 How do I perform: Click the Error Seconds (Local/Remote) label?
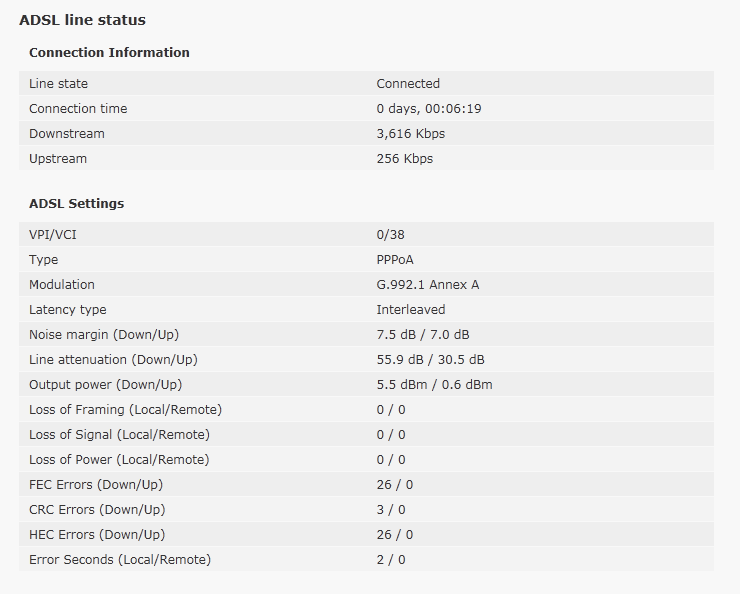120,560
